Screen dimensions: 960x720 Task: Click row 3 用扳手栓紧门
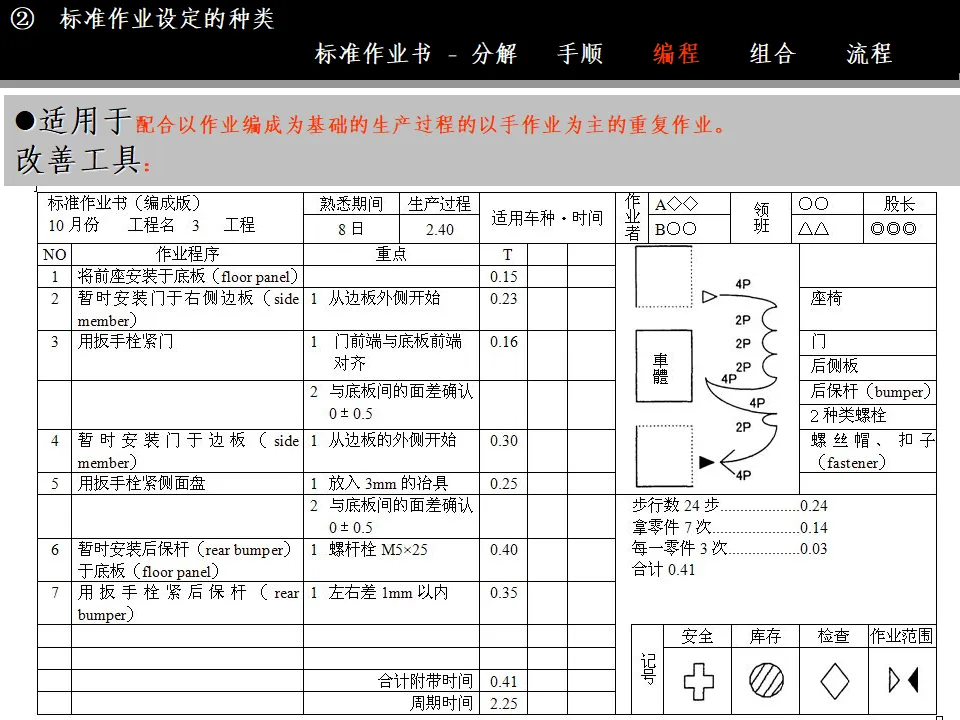pyautogui.click(x=125, y=341)
